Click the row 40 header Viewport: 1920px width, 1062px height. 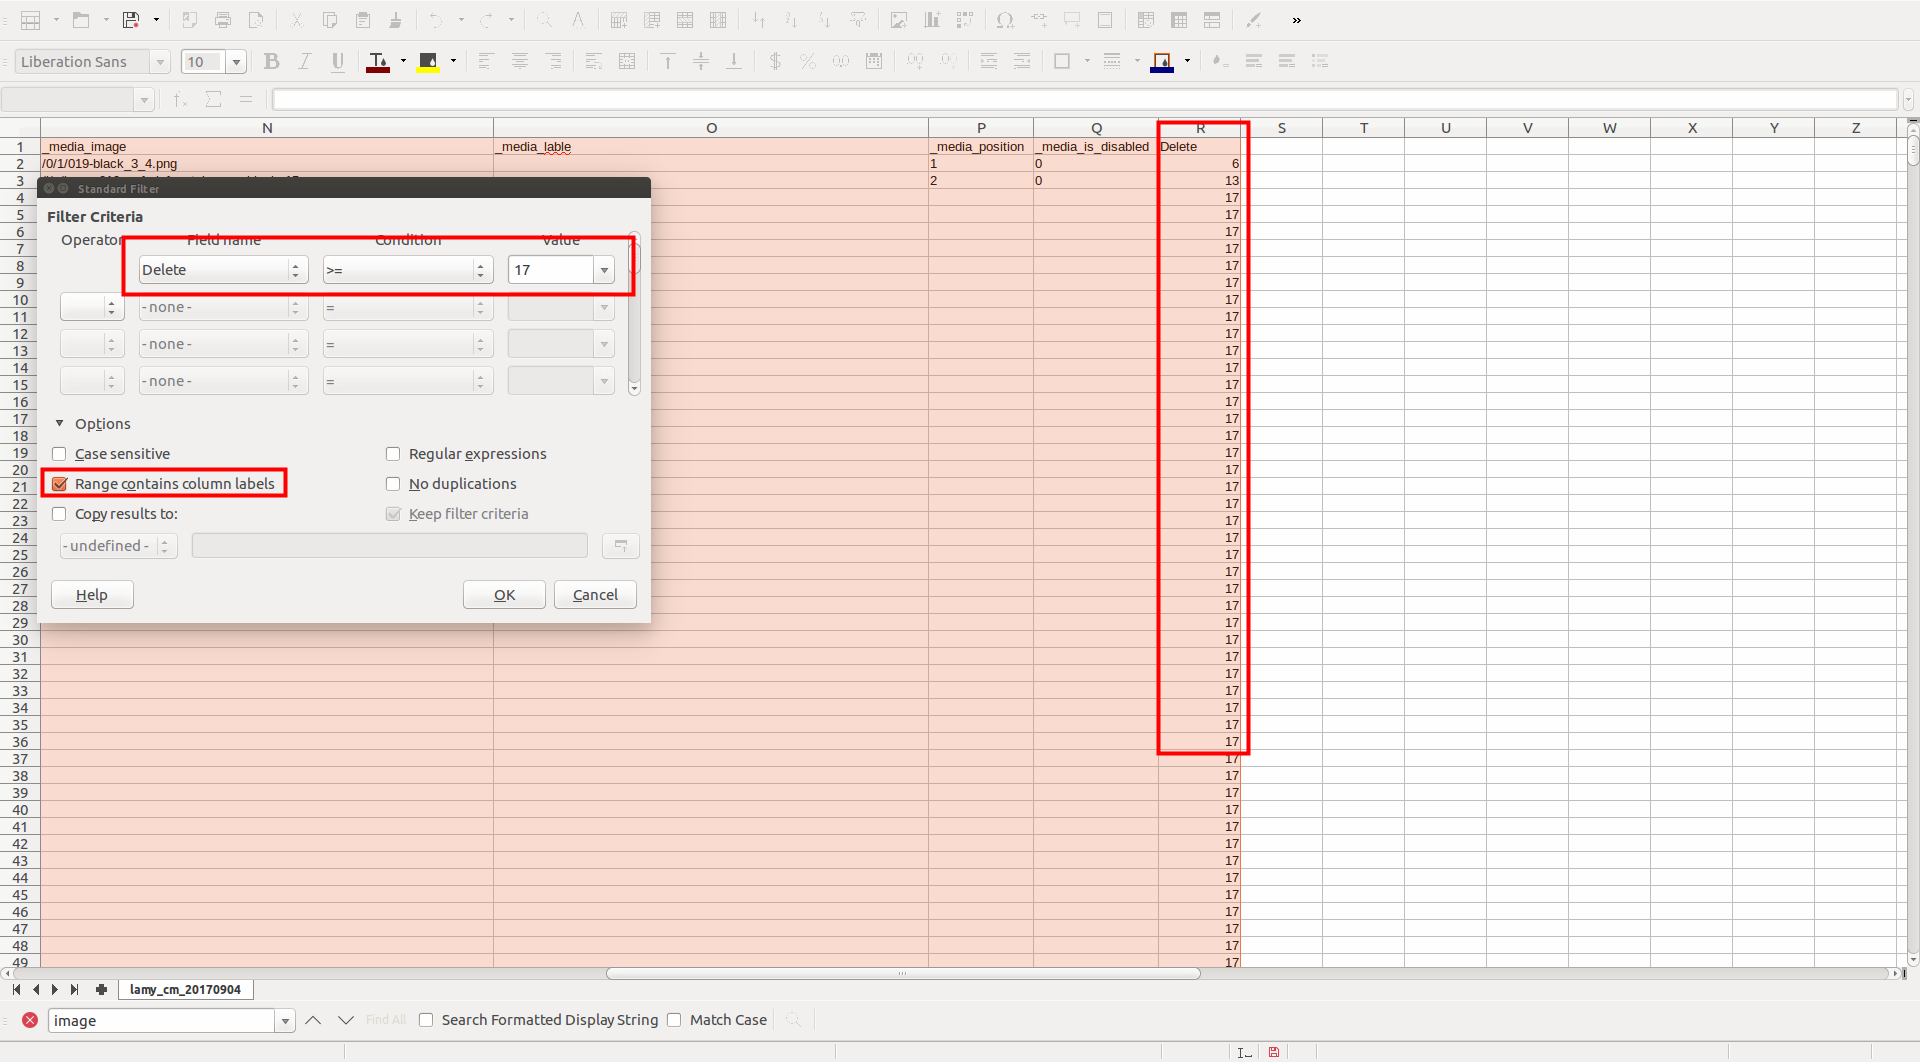pos(20,810)
